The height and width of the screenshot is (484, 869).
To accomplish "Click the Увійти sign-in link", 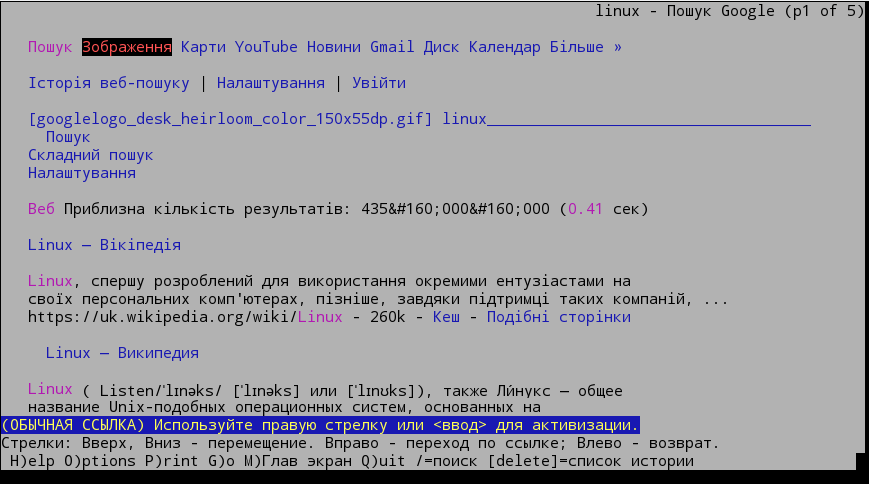I will [x=379, y=83].
